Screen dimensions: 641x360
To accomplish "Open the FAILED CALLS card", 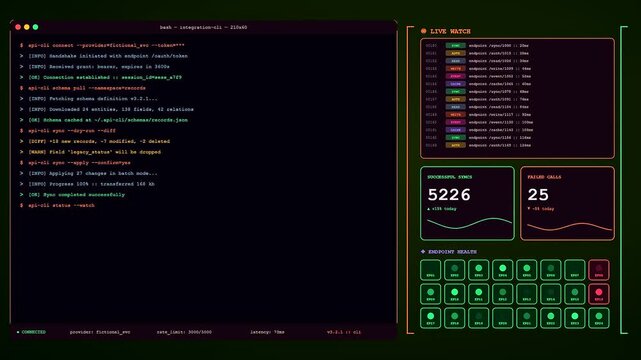I will (x=567, y=203).
